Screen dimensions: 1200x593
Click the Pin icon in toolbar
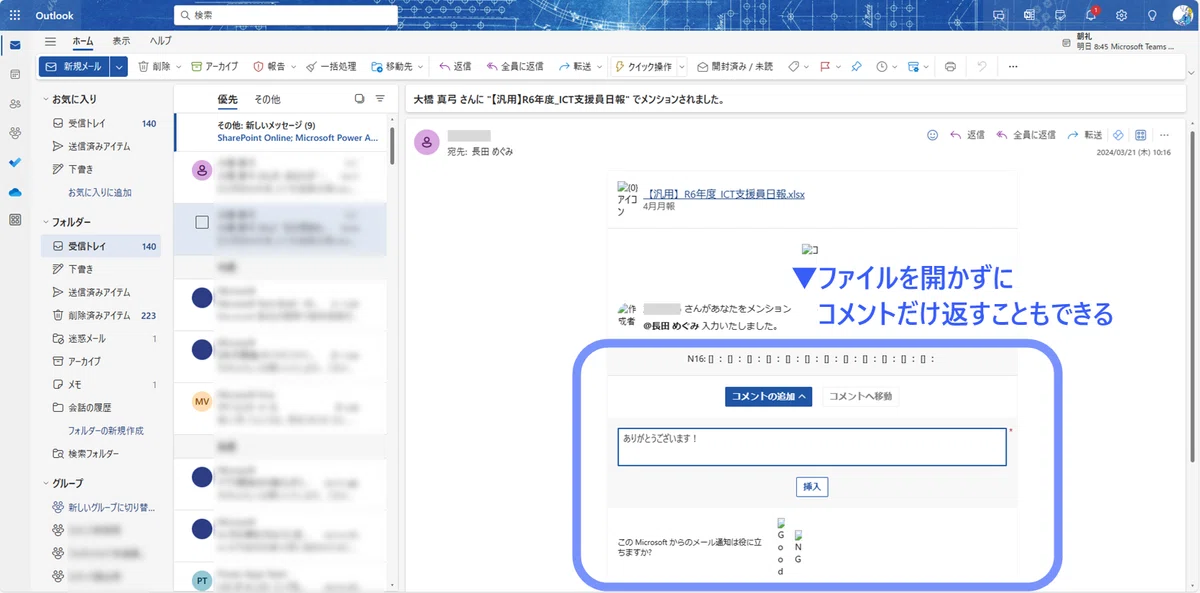pos(856,66)
